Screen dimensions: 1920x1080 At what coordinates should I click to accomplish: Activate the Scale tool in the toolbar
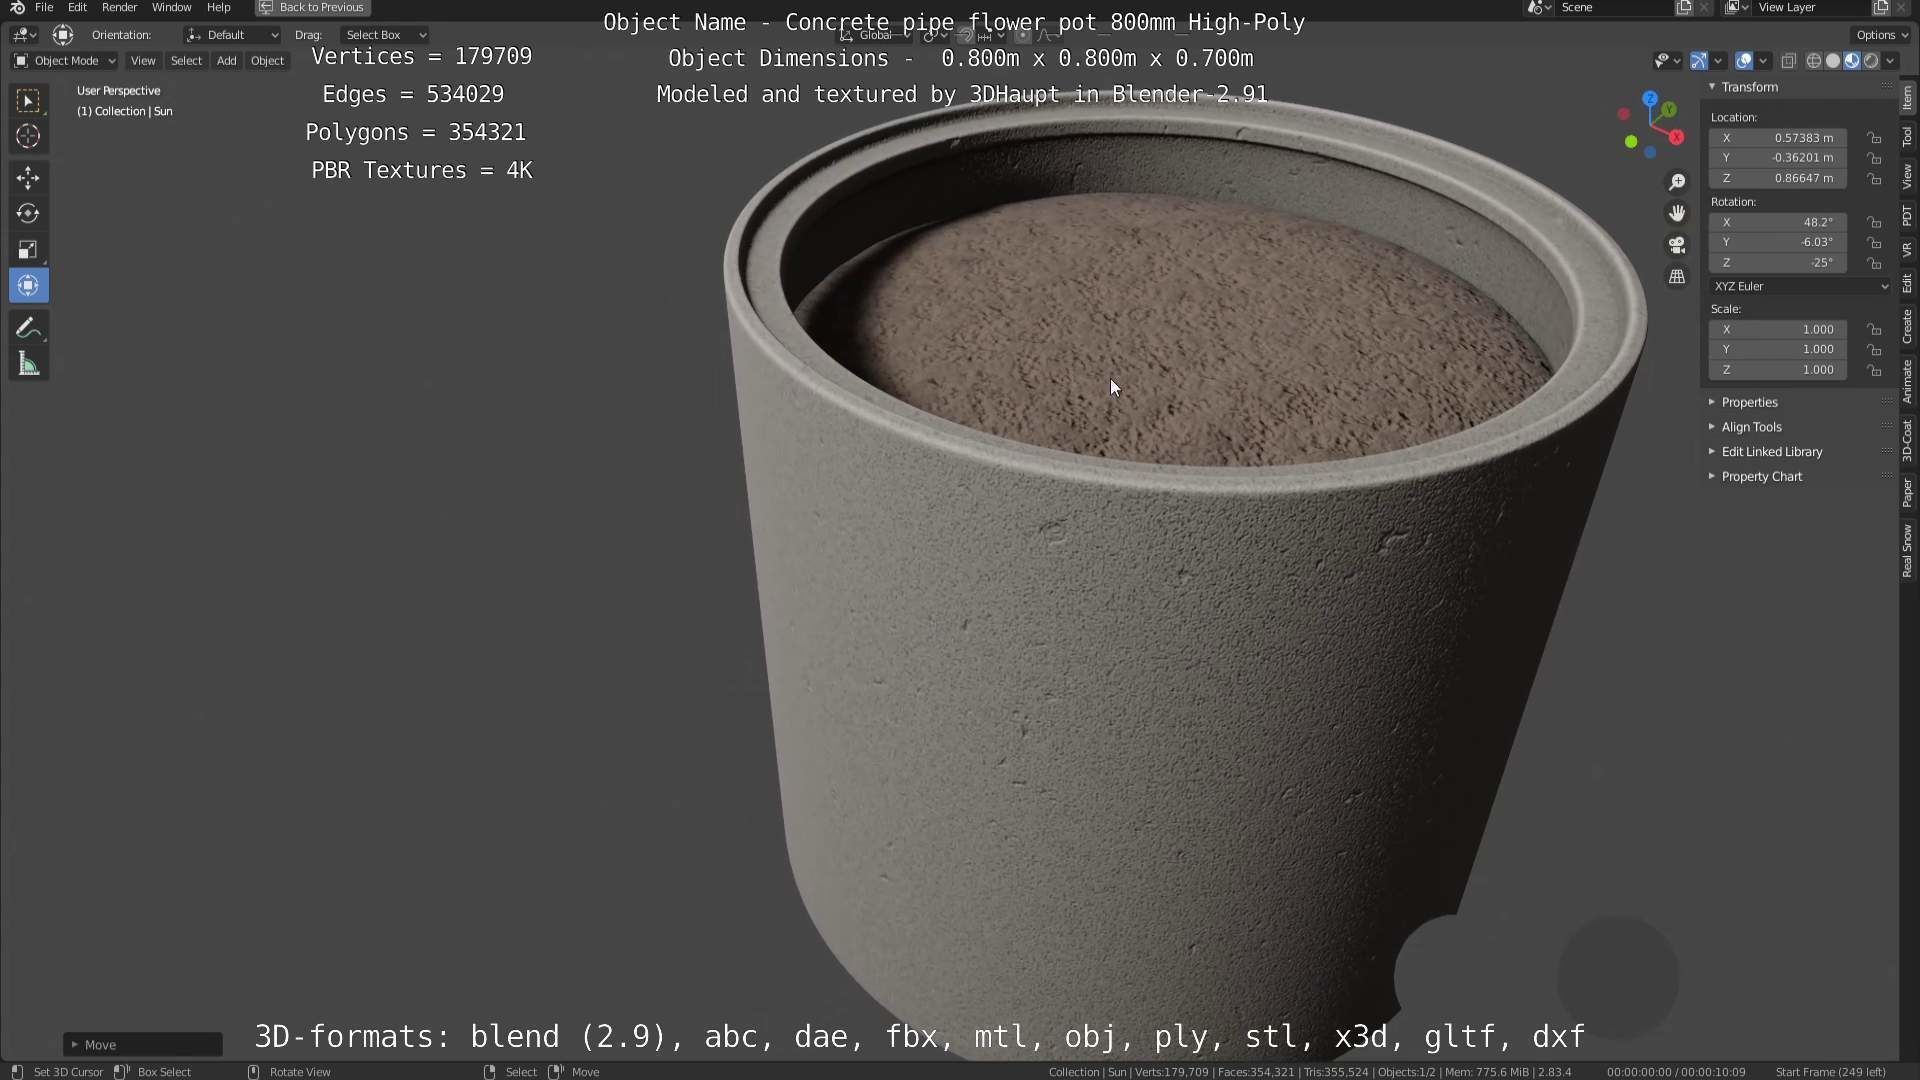[28, 250]
